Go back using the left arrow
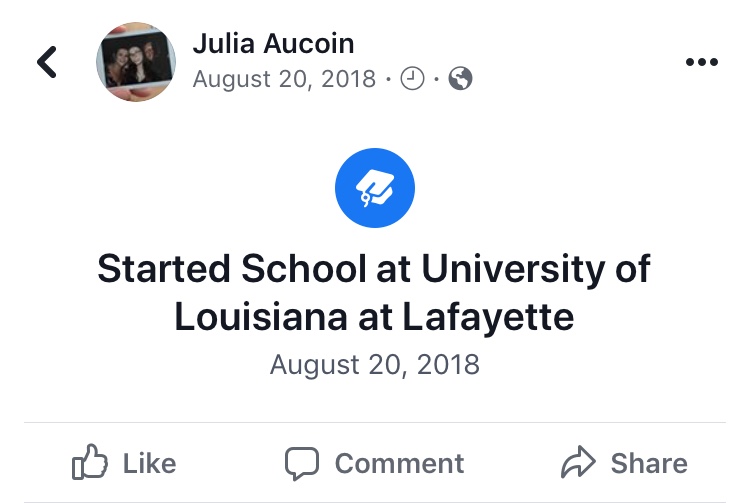 [47, 62]
